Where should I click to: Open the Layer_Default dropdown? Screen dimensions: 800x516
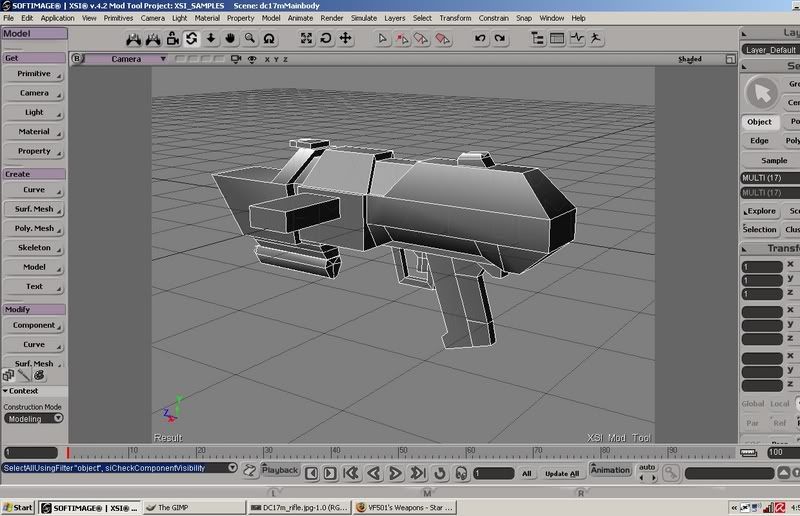(x=770, y=50)
